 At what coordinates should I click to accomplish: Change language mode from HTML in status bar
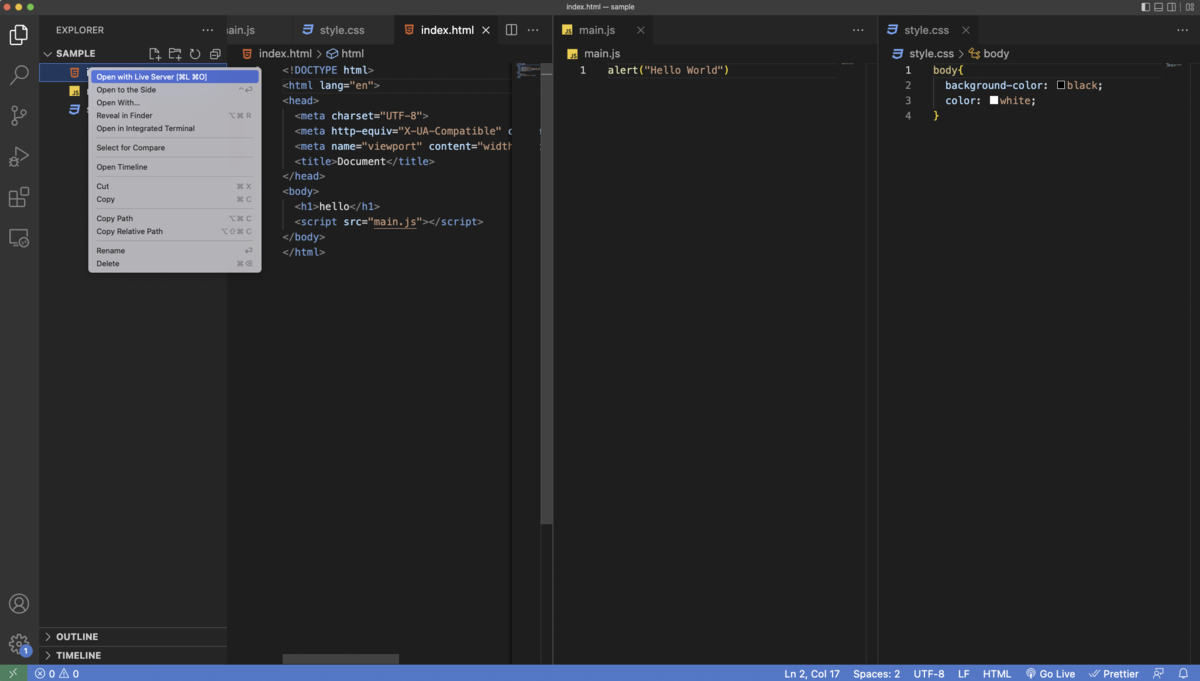point(997,673)
